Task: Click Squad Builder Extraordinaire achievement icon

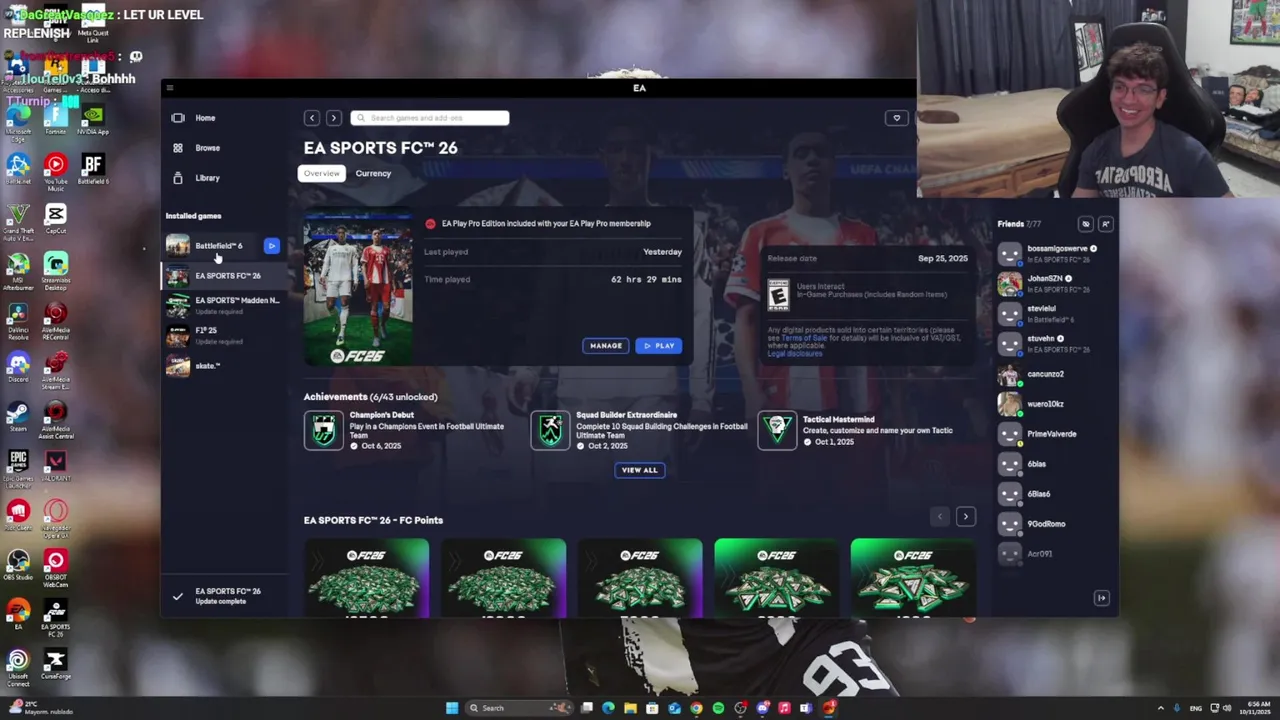Action: pyautogui.click(x=550, y=431)
